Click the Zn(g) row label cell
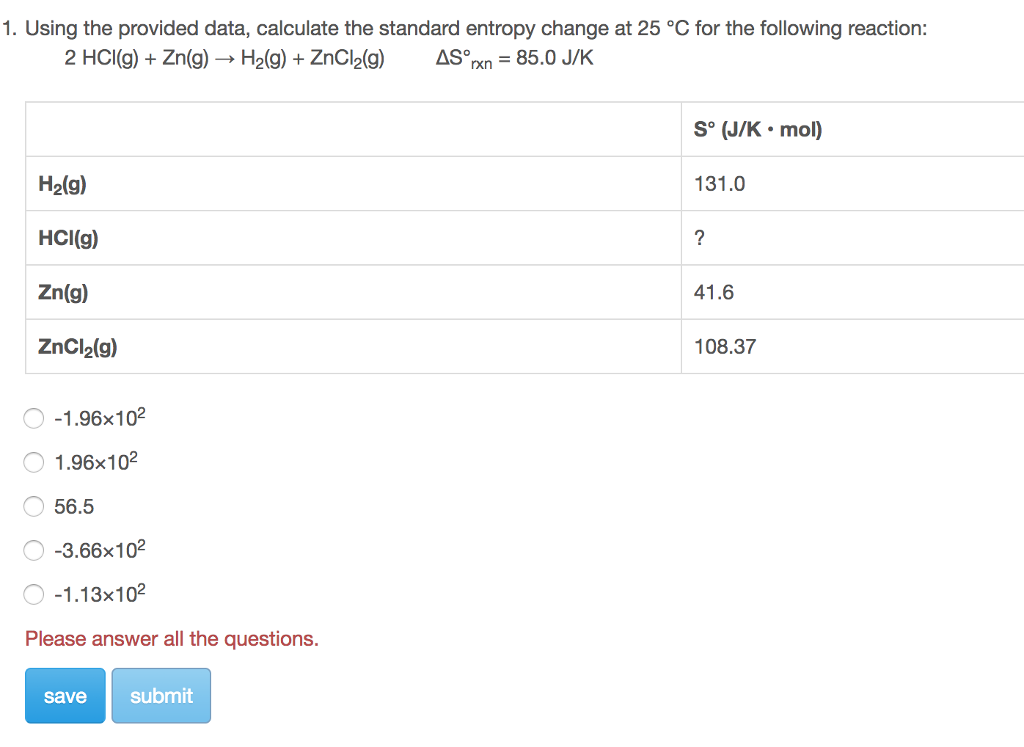The height and width of the screenshot is (747, 1024). click(353, 292)
